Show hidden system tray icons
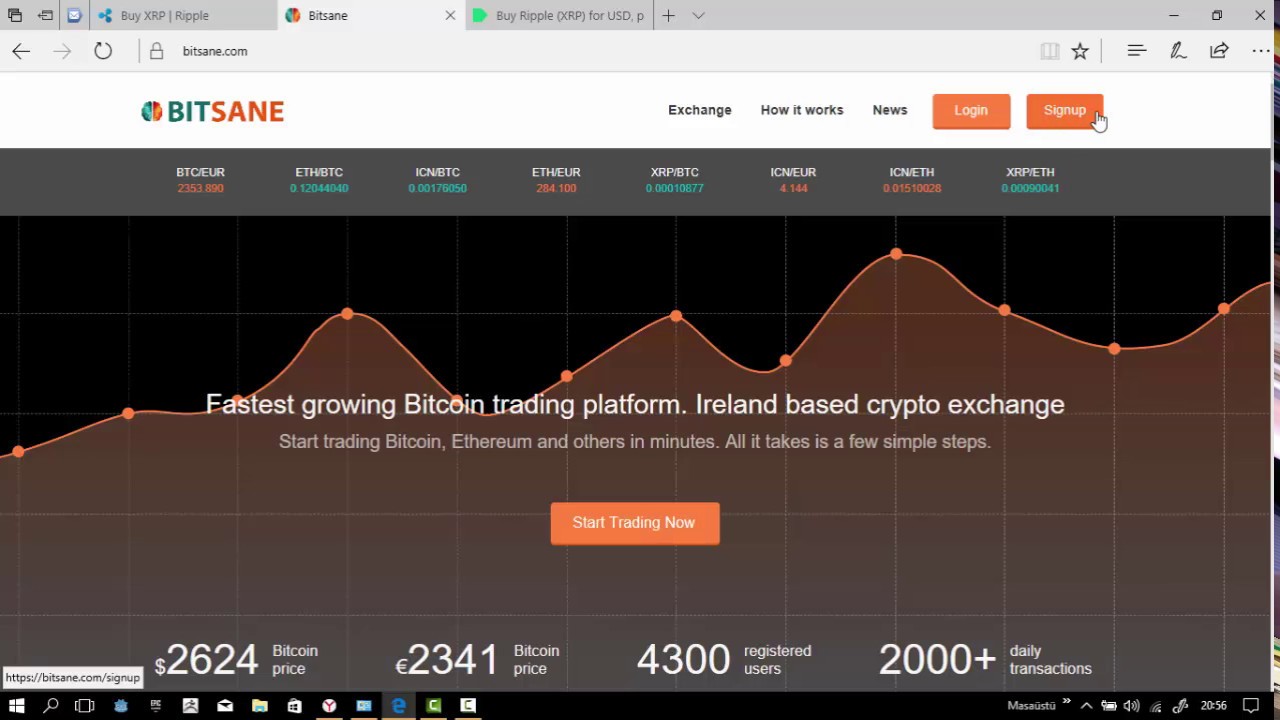The width and height of the screenshot is (1280, 720). (x=1086, y=705)
